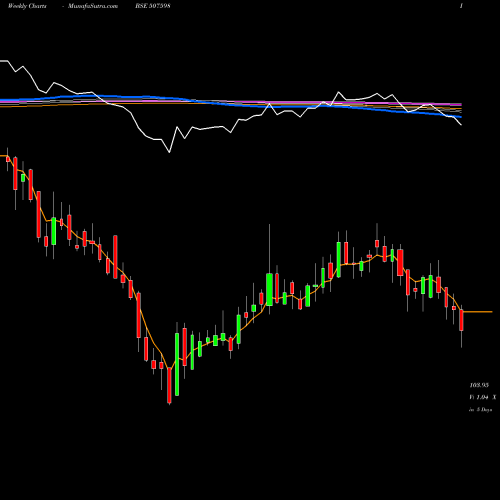Click the lowest red candlestick at the chart bottom
This screenshot has width=500, height=500.
(x=169, y=385)
